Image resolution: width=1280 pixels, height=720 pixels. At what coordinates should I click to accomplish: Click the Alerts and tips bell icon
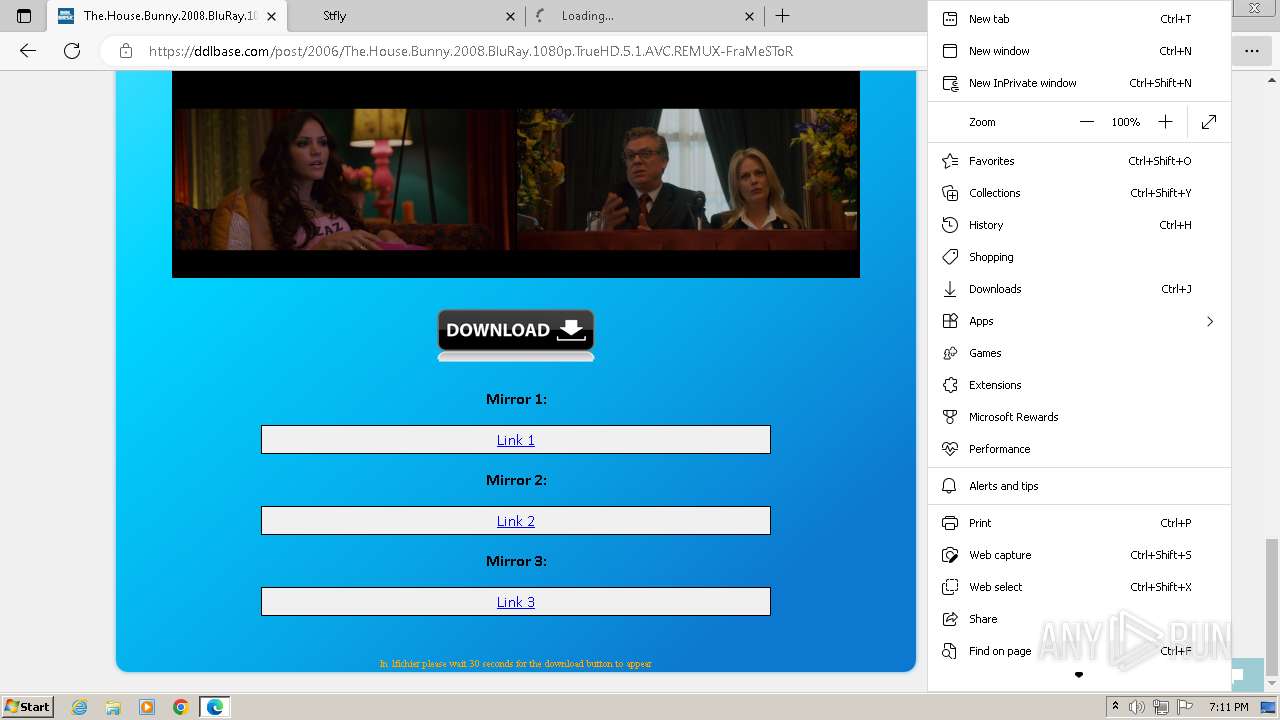click(950, 486)
